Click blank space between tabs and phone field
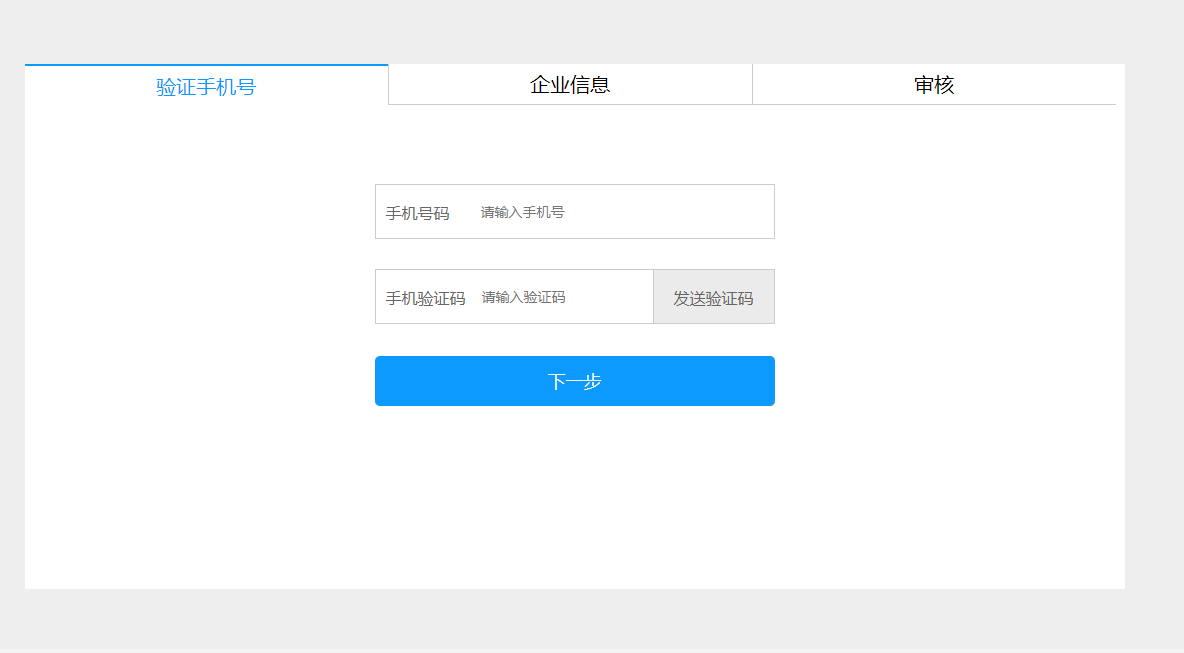This screenshot has width=1184, height=653. point(574,145)
